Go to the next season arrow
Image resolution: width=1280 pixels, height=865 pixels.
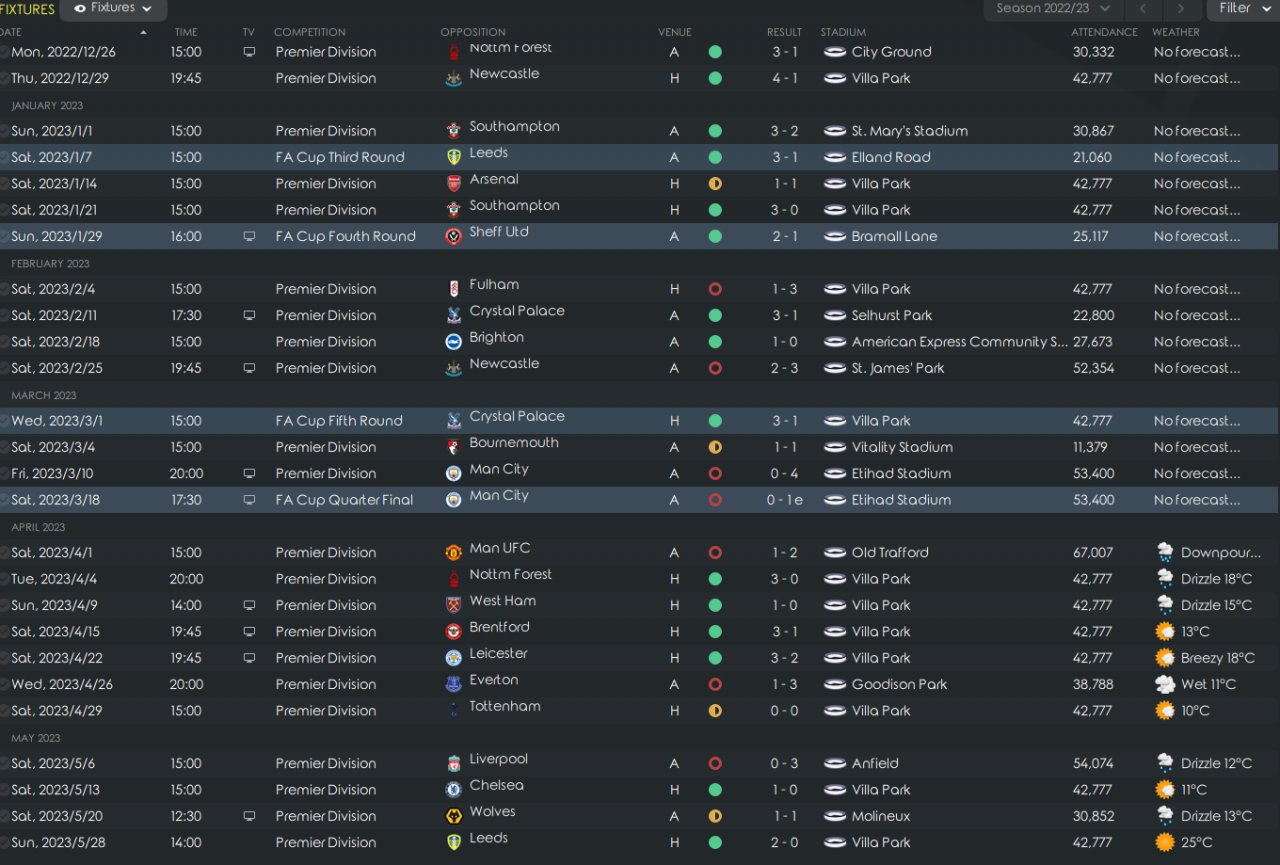1181,9
